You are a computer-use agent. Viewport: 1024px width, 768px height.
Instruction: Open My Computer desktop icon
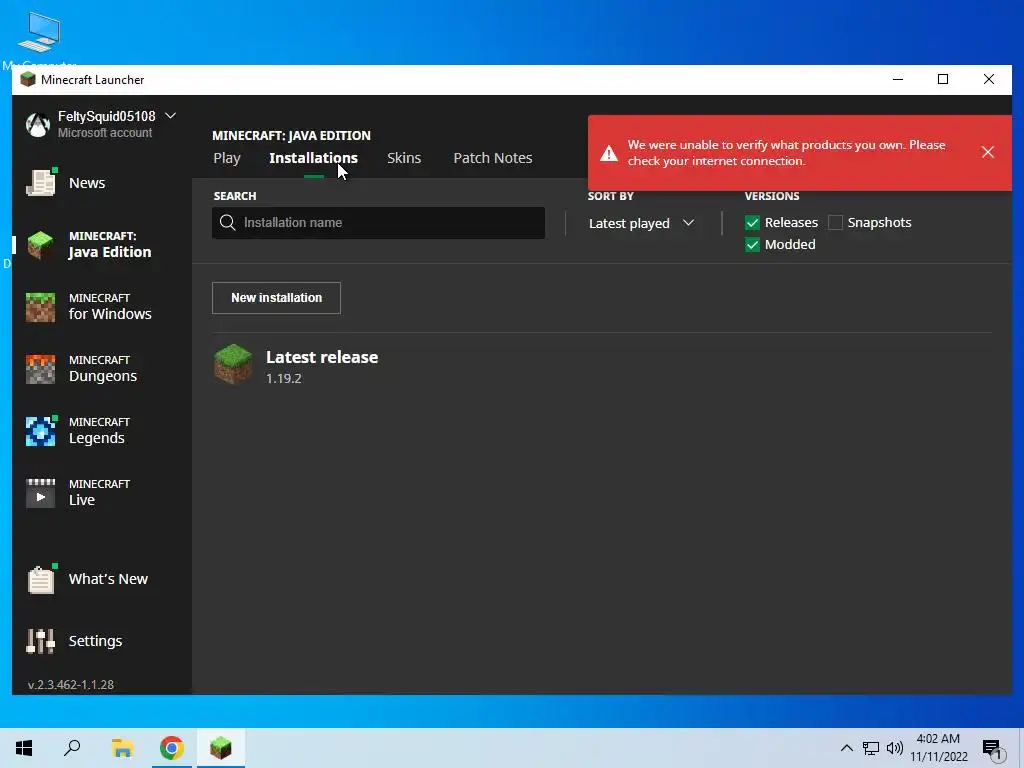tap(39, 33)
